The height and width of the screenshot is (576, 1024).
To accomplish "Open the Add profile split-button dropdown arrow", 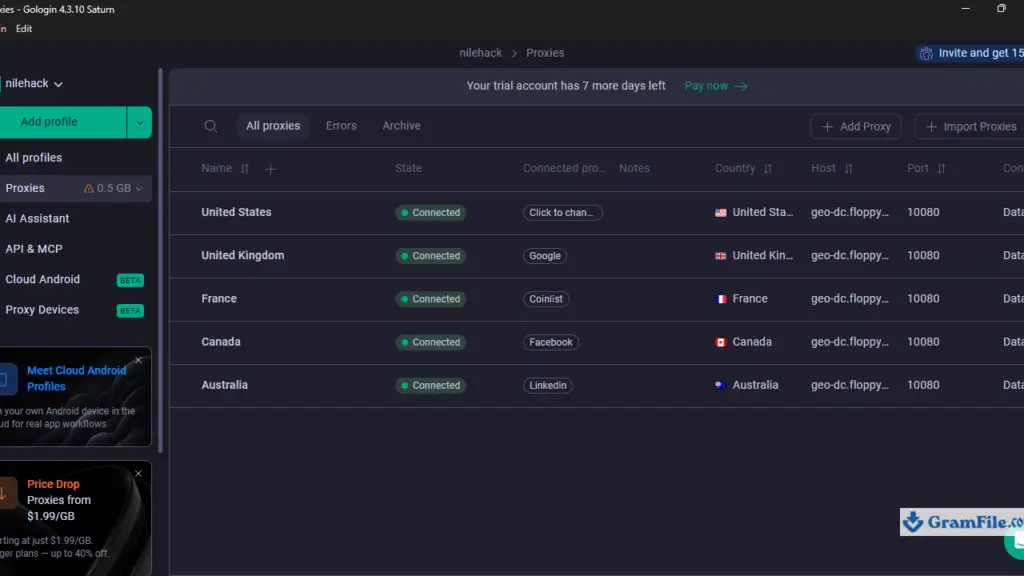I will click(139, 122).
